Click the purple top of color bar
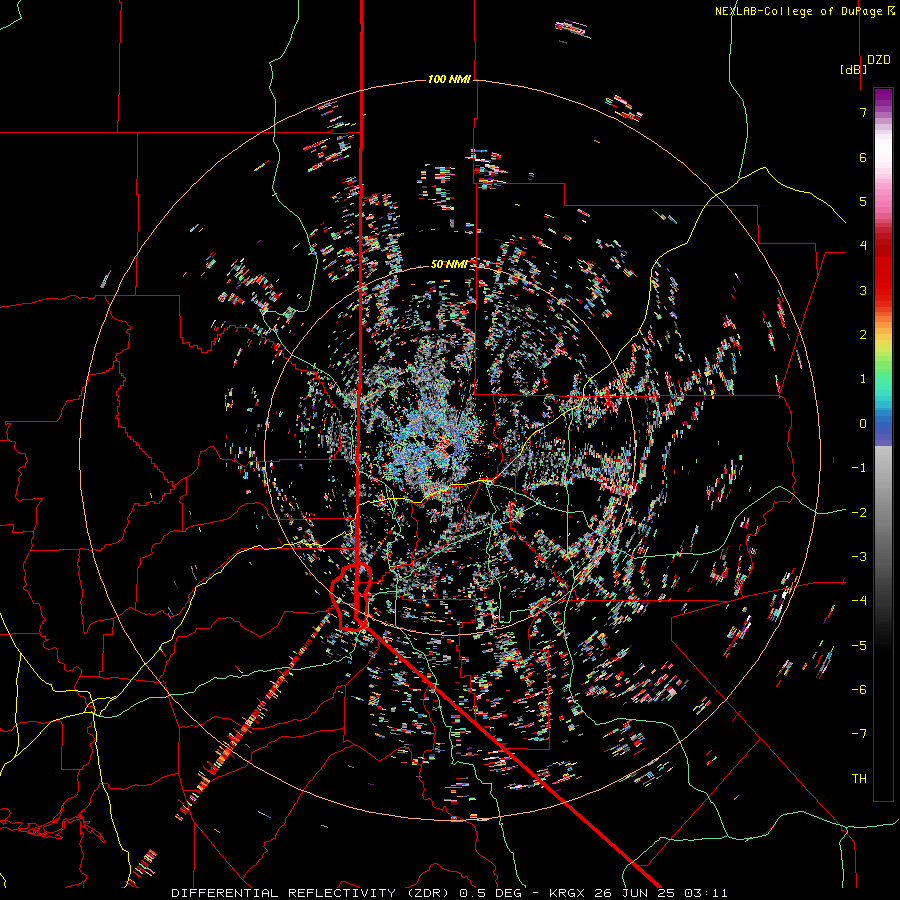900x900 pixels. tap(883, 98)
